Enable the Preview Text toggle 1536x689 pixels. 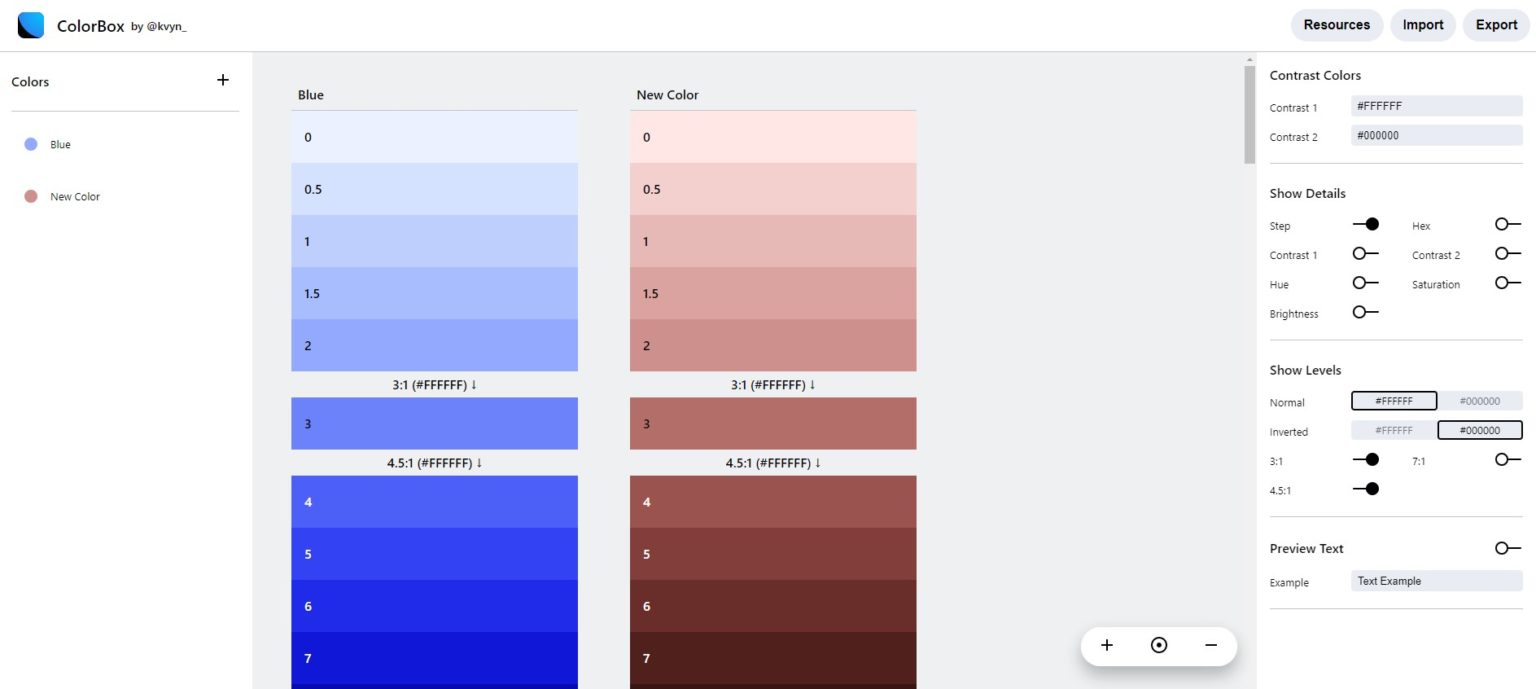tap(1505, 548)
